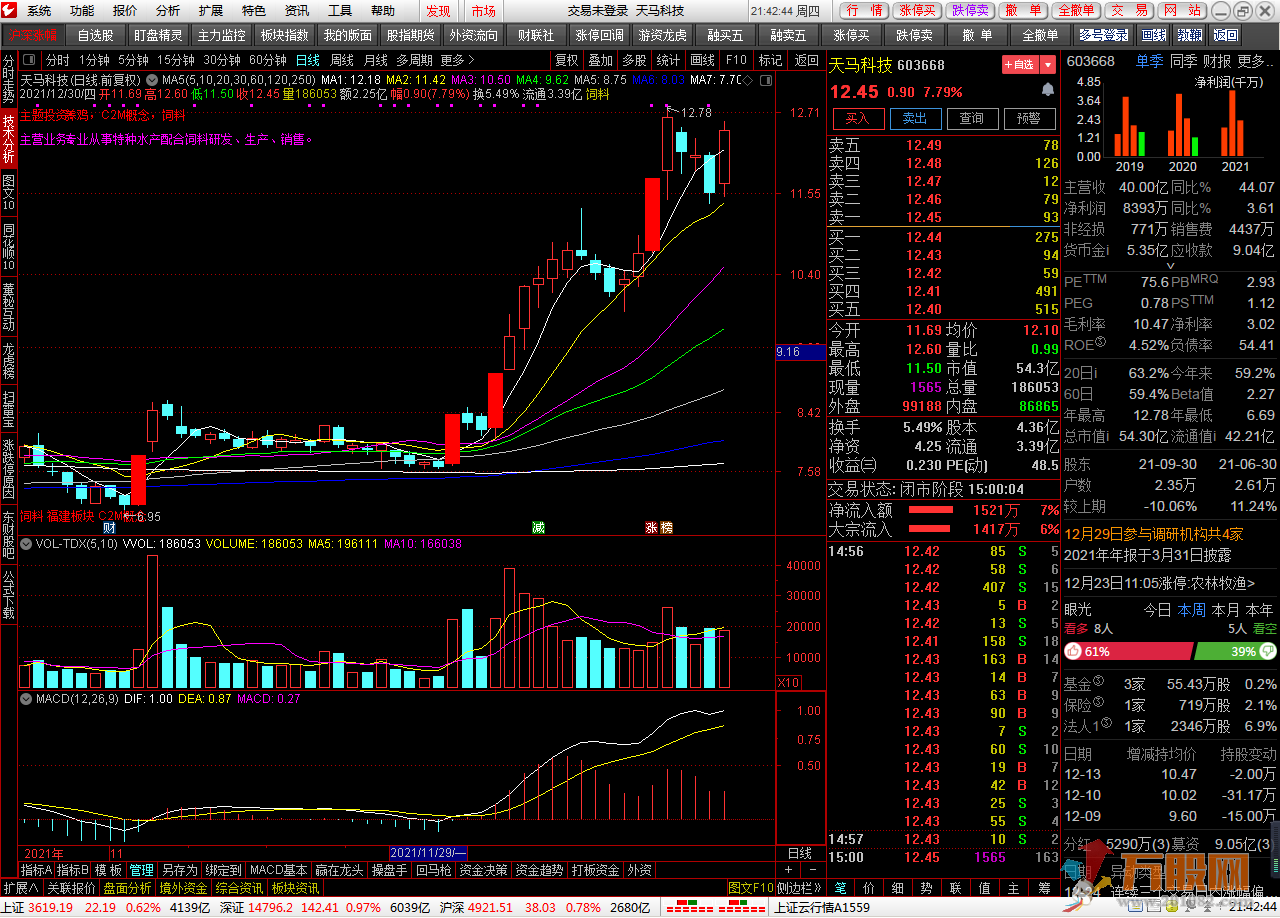The image size is (1280, 918).
Task: Open the 板块资讯 bottom tab
Action: [295, 887]
